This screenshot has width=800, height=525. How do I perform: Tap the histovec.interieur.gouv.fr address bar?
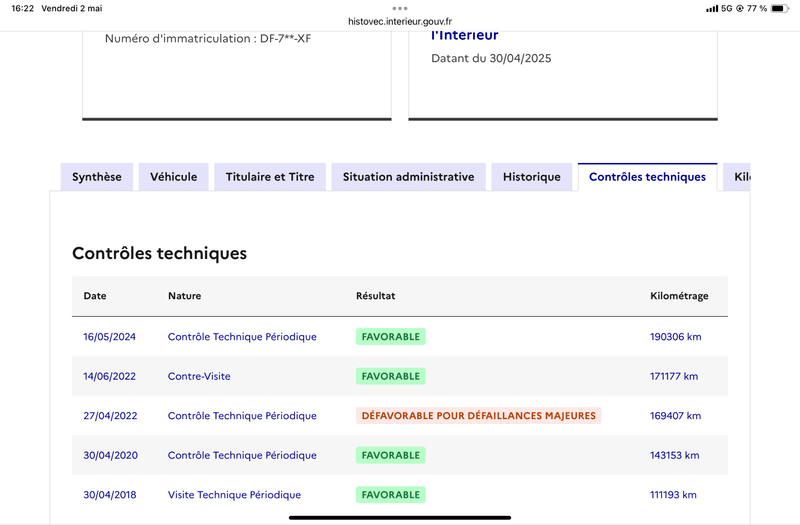pos(400,20)
